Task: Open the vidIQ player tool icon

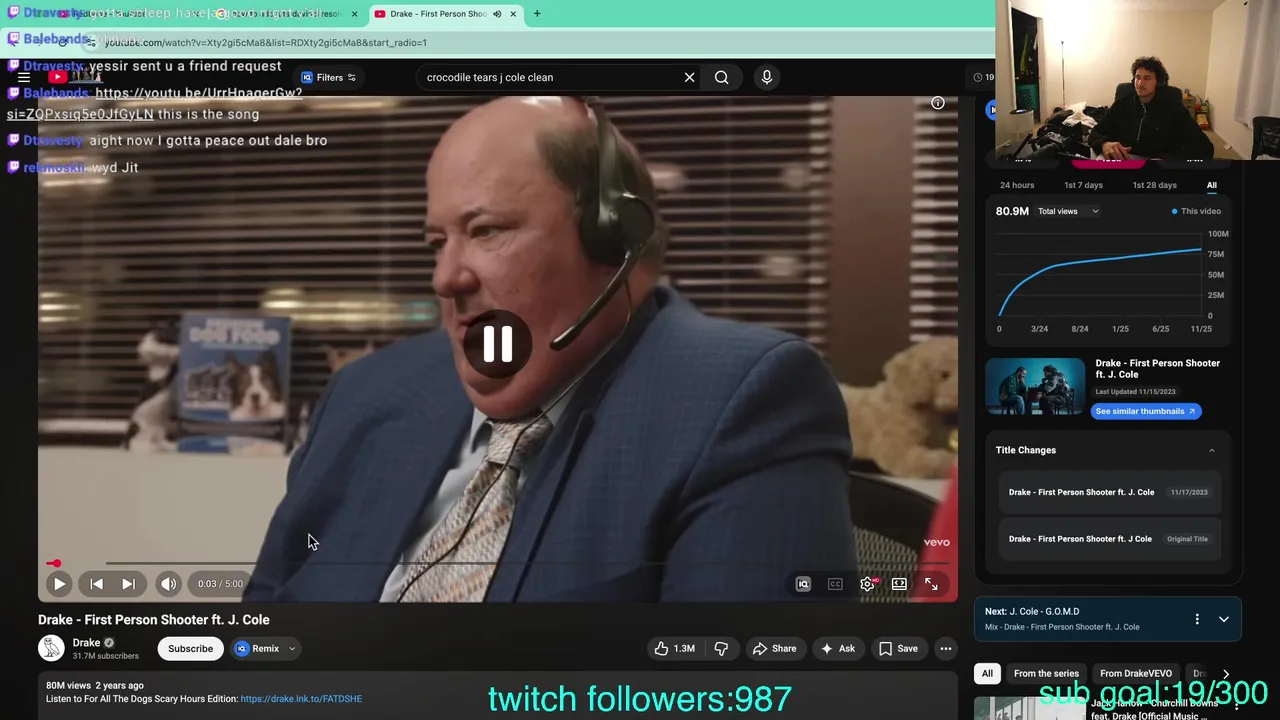Action: click(803, 584)
